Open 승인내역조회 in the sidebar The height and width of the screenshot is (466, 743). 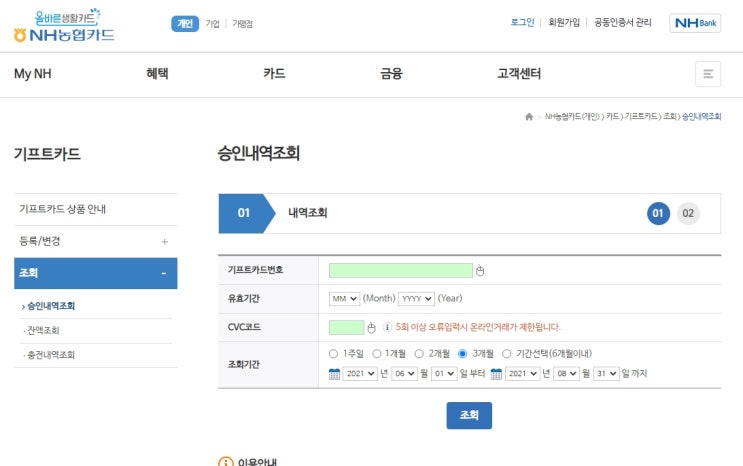[51, 306]
